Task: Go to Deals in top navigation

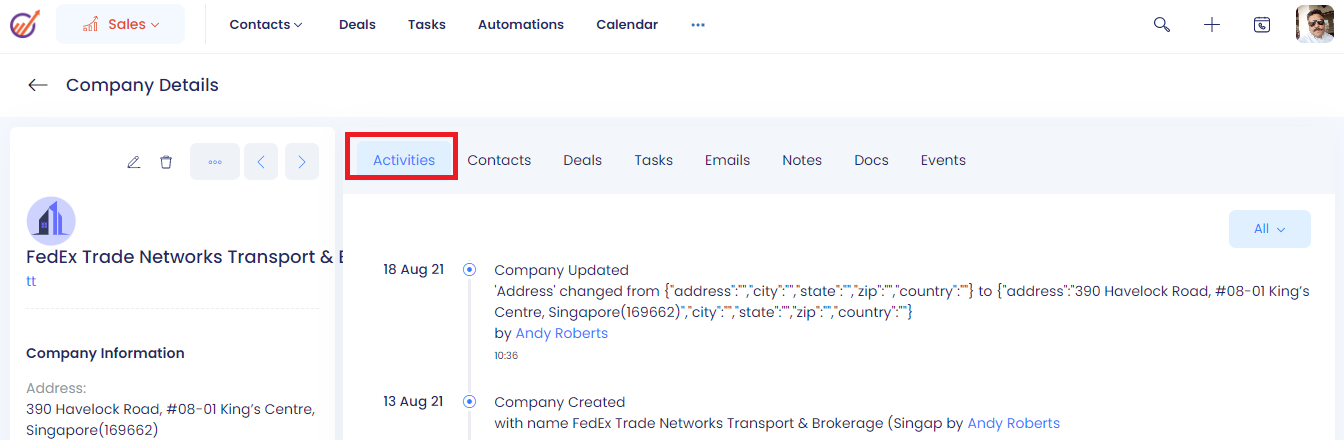Action: coord(357,24)
